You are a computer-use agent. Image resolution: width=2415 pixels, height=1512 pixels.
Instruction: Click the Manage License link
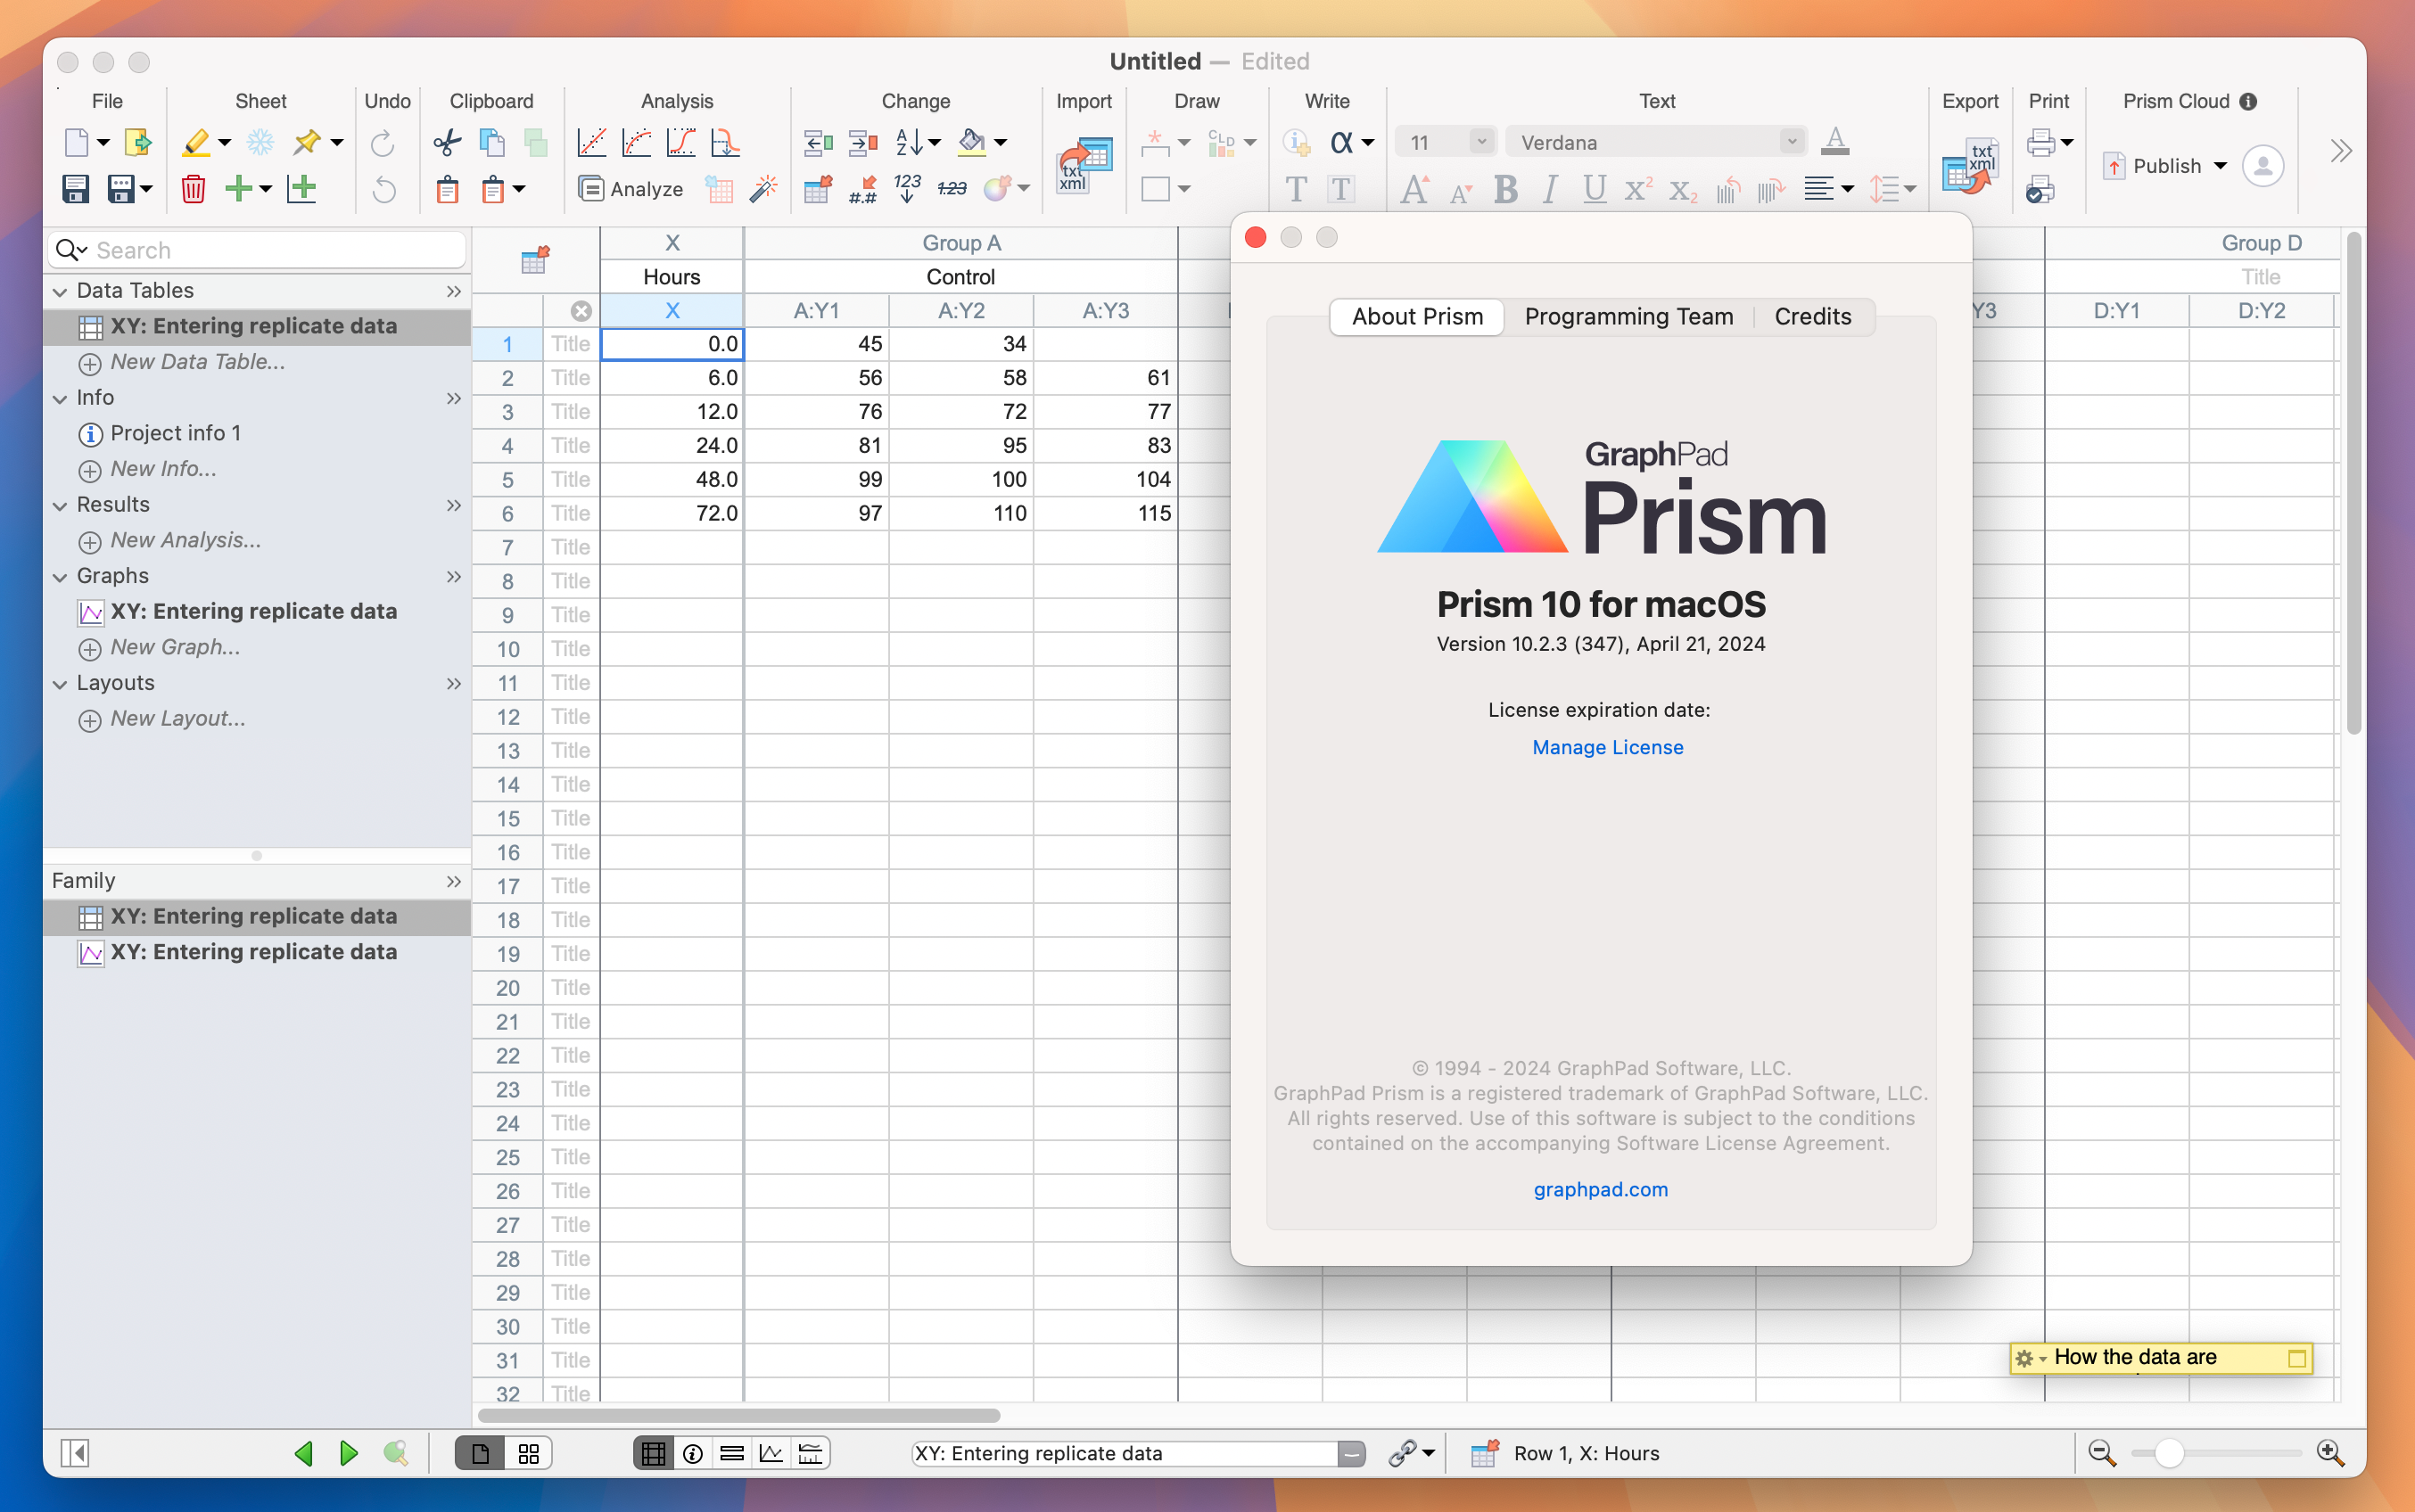point(1608,747)
